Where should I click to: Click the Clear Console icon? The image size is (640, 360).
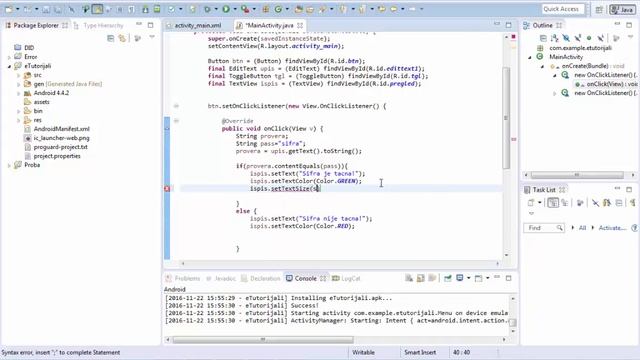point(409,278)
